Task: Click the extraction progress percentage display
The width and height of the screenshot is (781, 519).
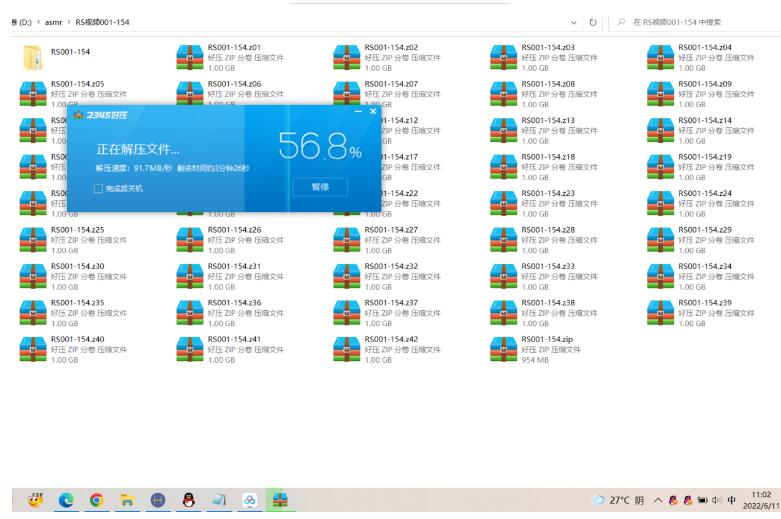Action: [x=319, y=148]
